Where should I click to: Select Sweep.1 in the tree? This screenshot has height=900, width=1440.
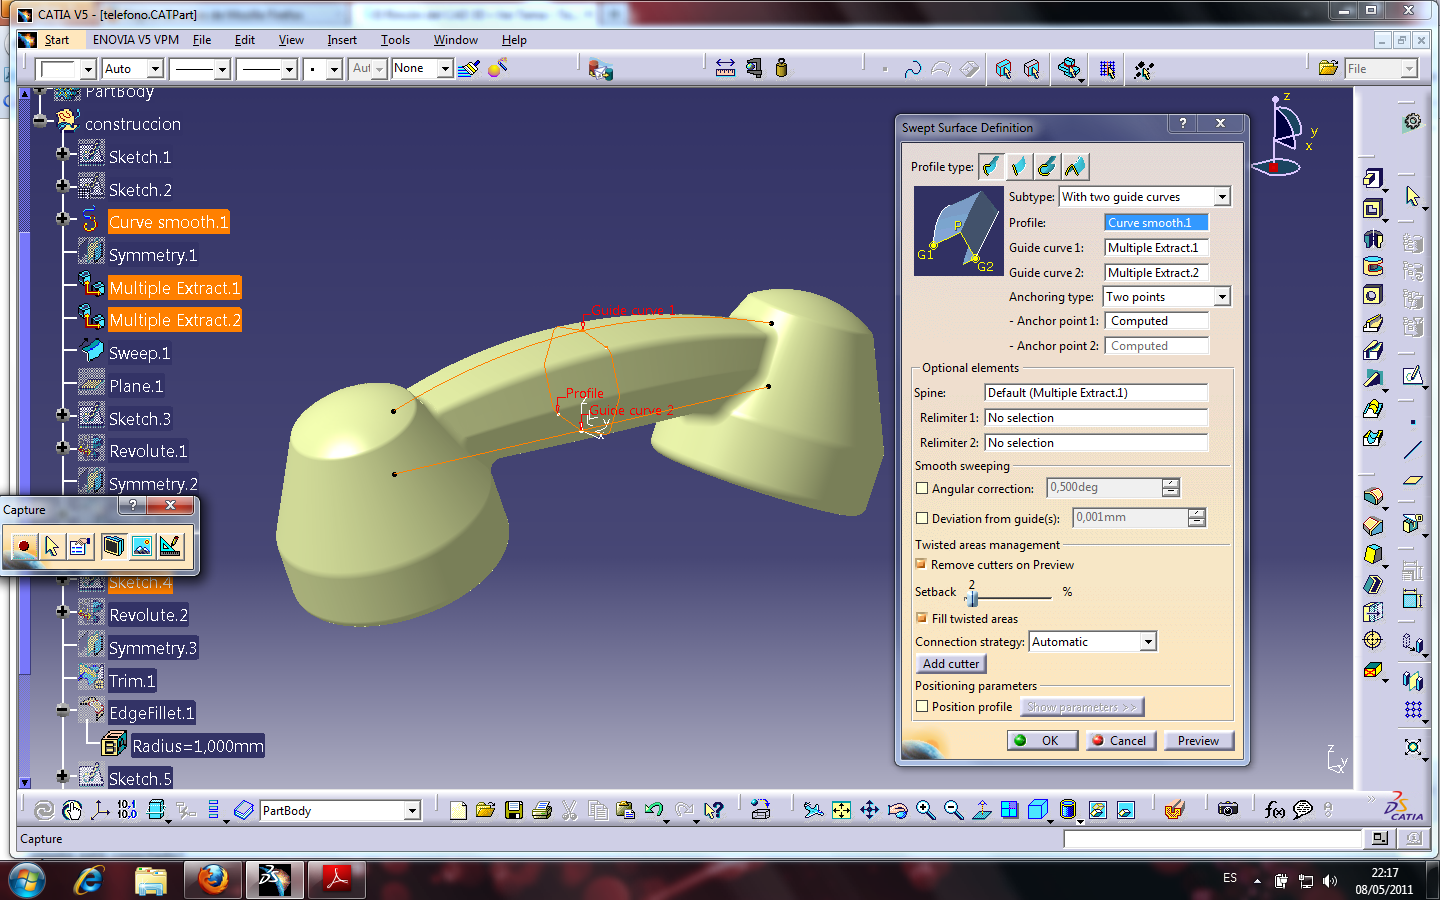139,353
